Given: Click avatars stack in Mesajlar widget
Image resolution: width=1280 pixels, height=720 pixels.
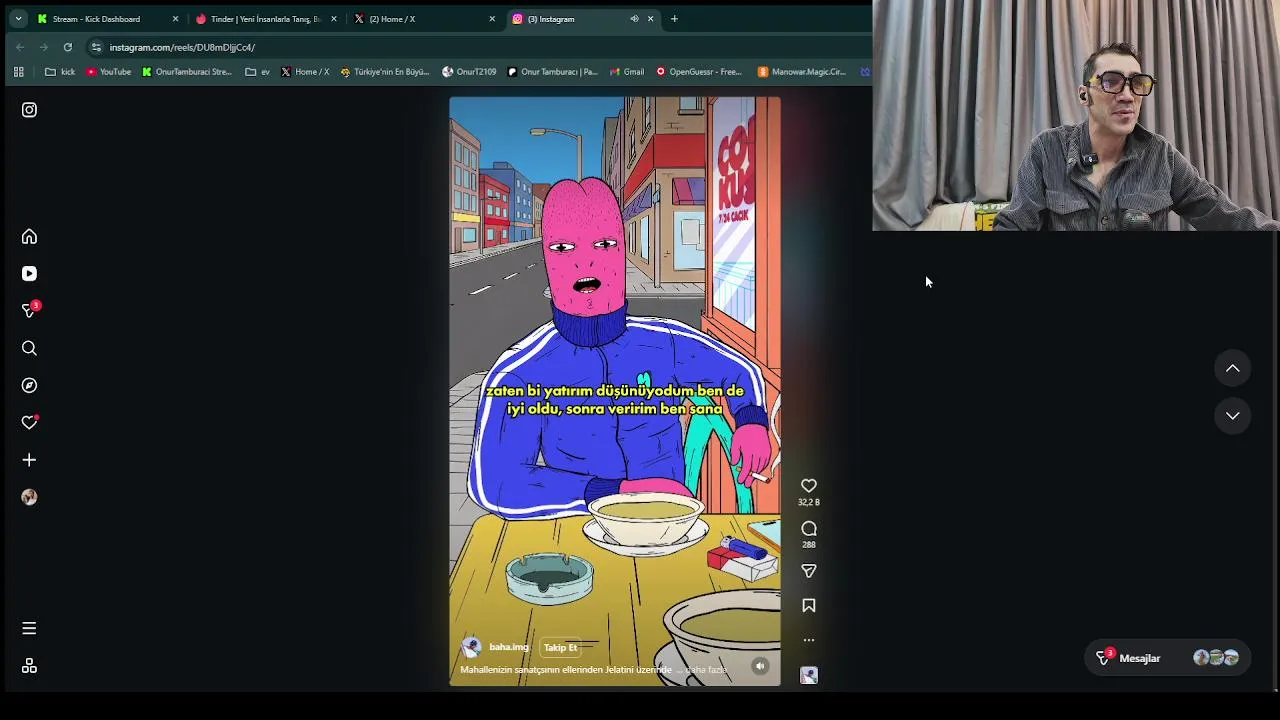Looking at the screenshot, I should pyautogui.click(x=1216, y=658).
